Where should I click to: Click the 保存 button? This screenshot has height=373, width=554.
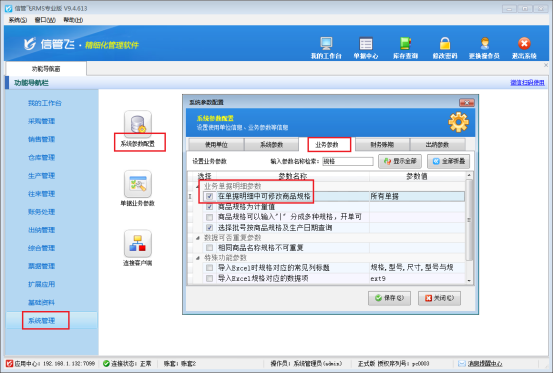(389, 298)
